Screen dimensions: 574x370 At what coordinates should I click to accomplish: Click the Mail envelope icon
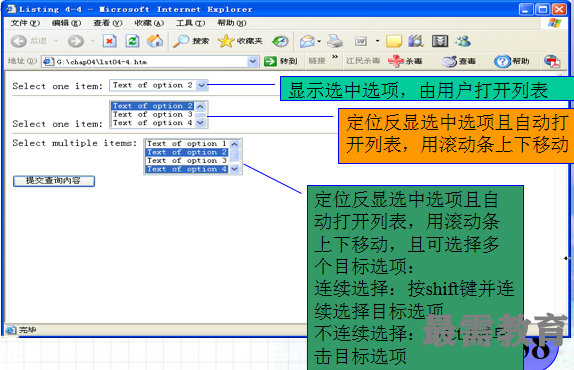[308, 41]
